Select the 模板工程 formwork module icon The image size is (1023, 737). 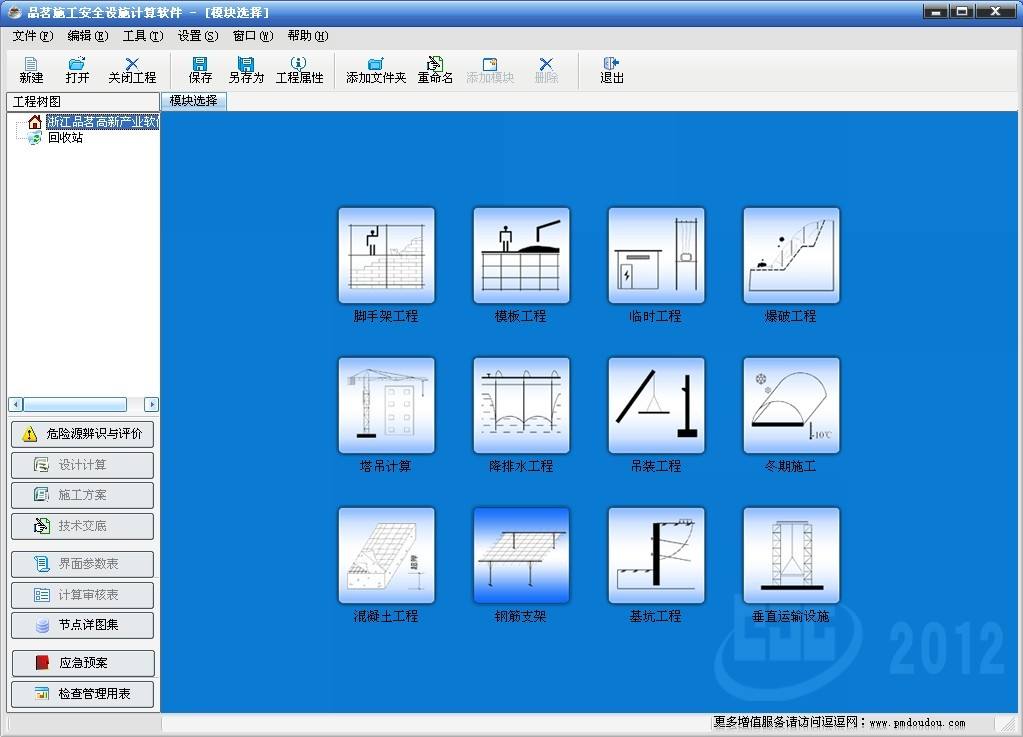pos(521,256)
